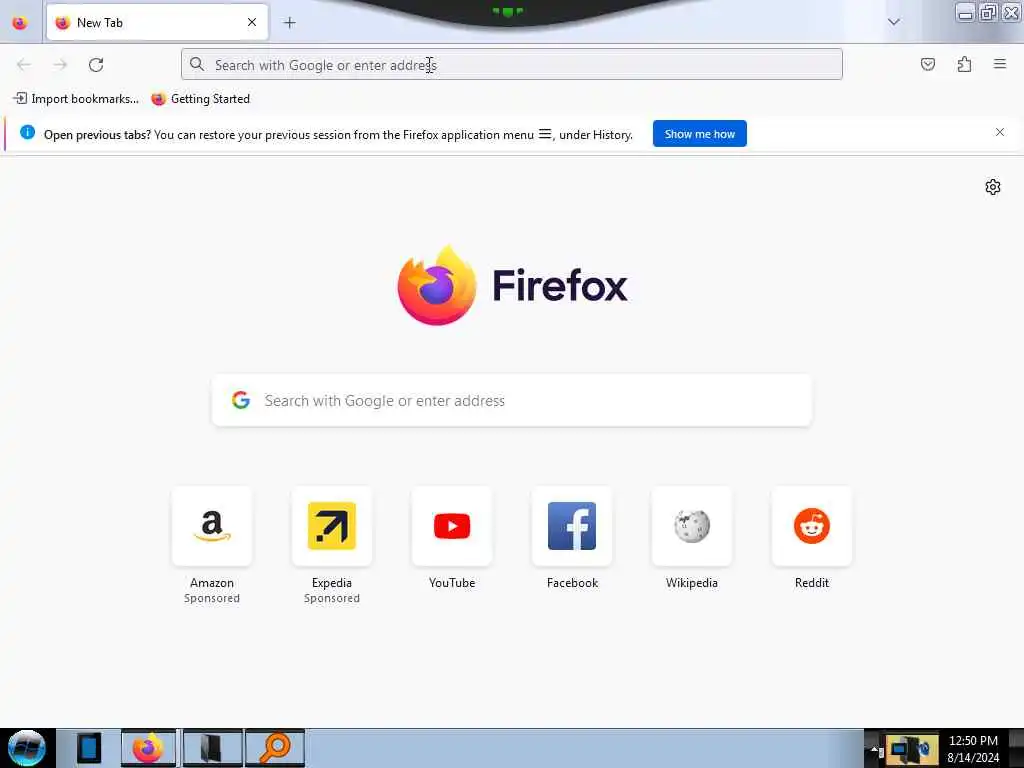Open Import bookmarks bookmark item

coord(76,99)
